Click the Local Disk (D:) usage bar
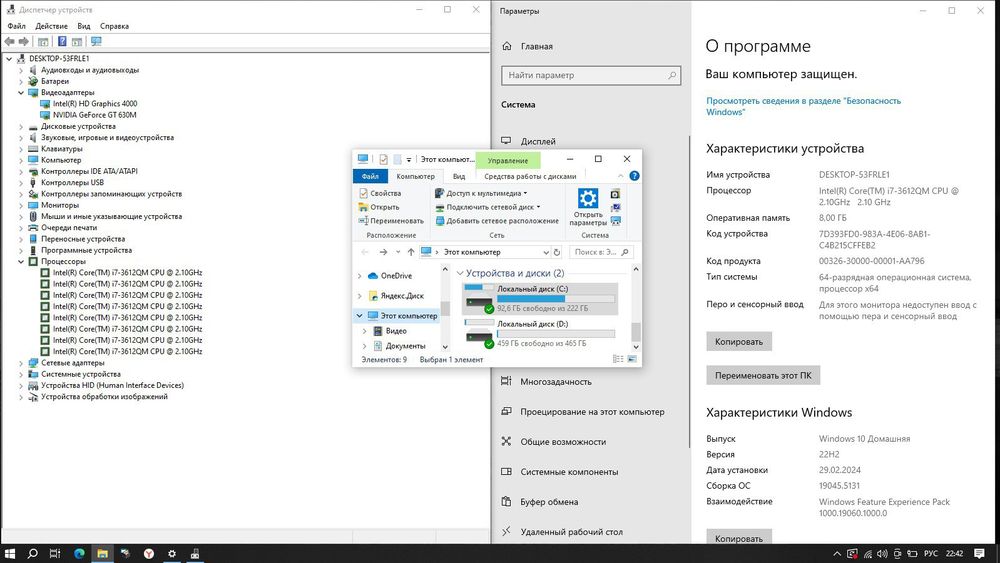The width and height of the screenshot is (1000, 563). click(x=555, y=333)
